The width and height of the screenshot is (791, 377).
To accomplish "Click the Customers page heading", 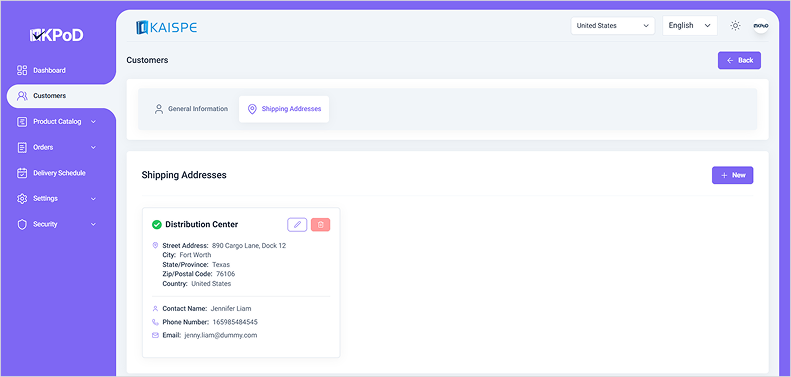I will click(147, 60).
